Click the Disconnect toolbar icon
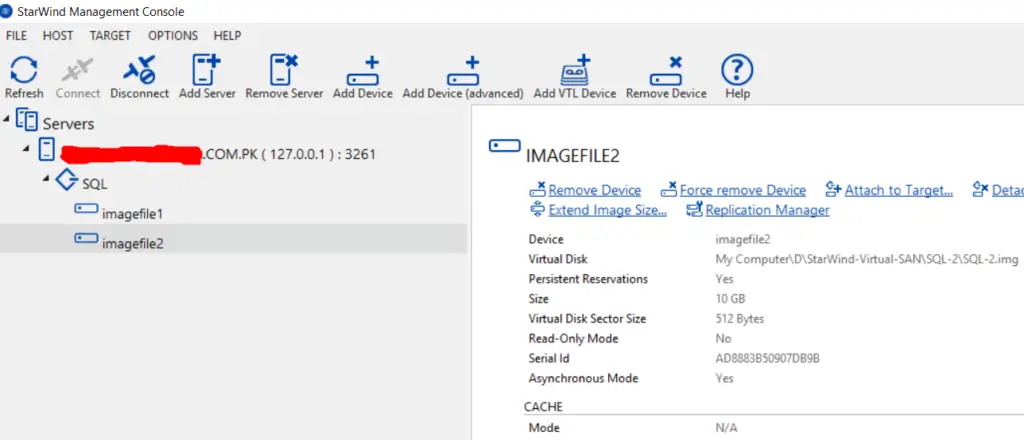The width and height of the screenshot is (1024, 440). (140, 70)
